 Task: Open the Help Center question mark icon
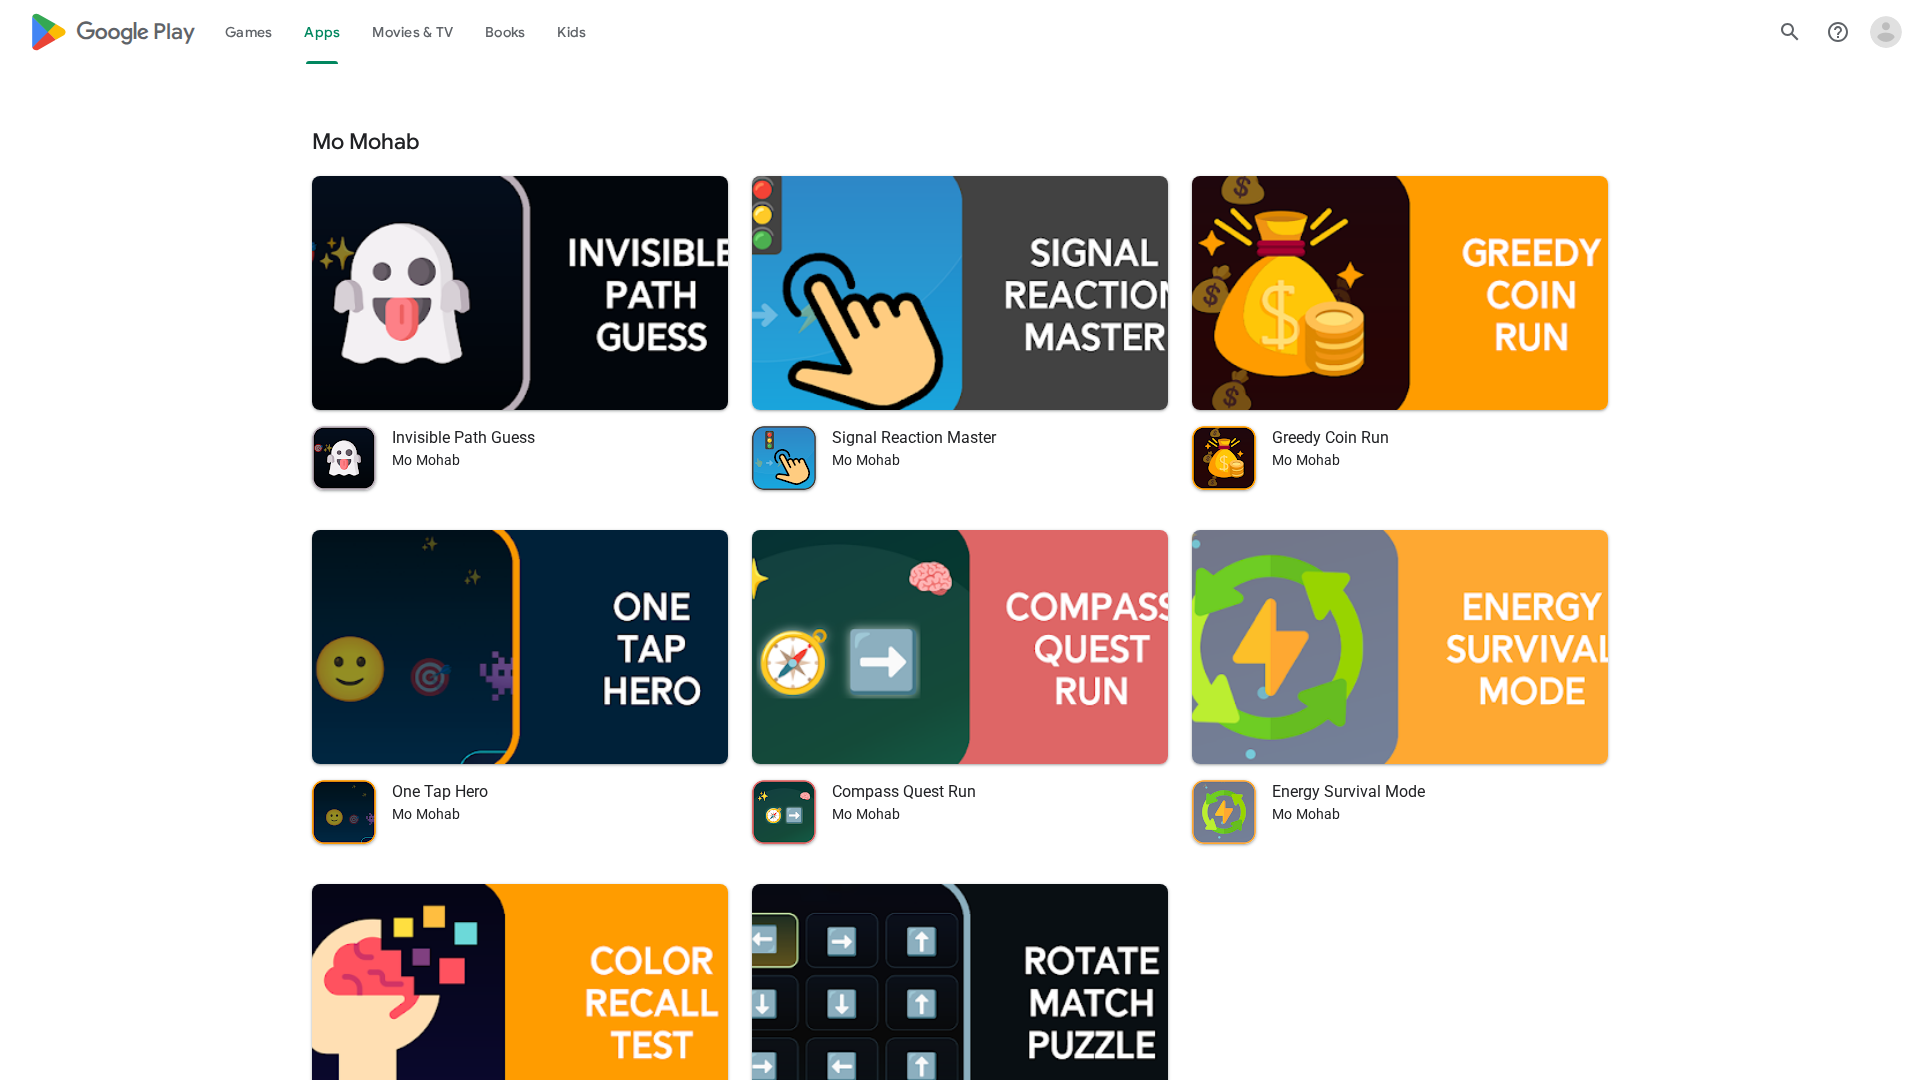(1838, 32)
